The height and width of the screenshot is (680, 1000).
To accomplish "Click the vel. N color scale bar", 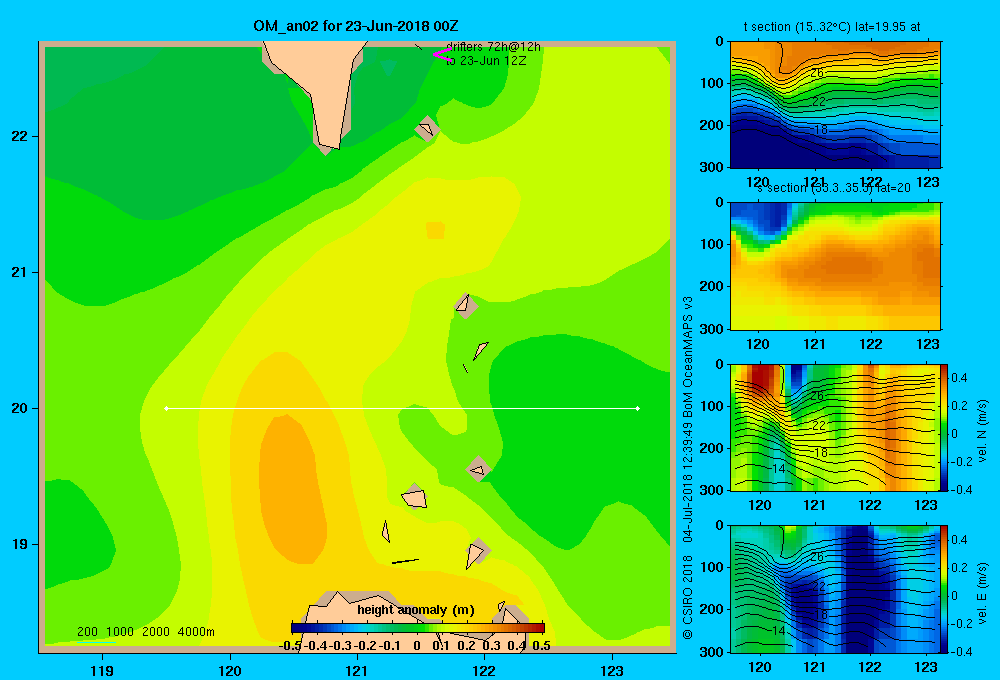I will tap(945, 427).
